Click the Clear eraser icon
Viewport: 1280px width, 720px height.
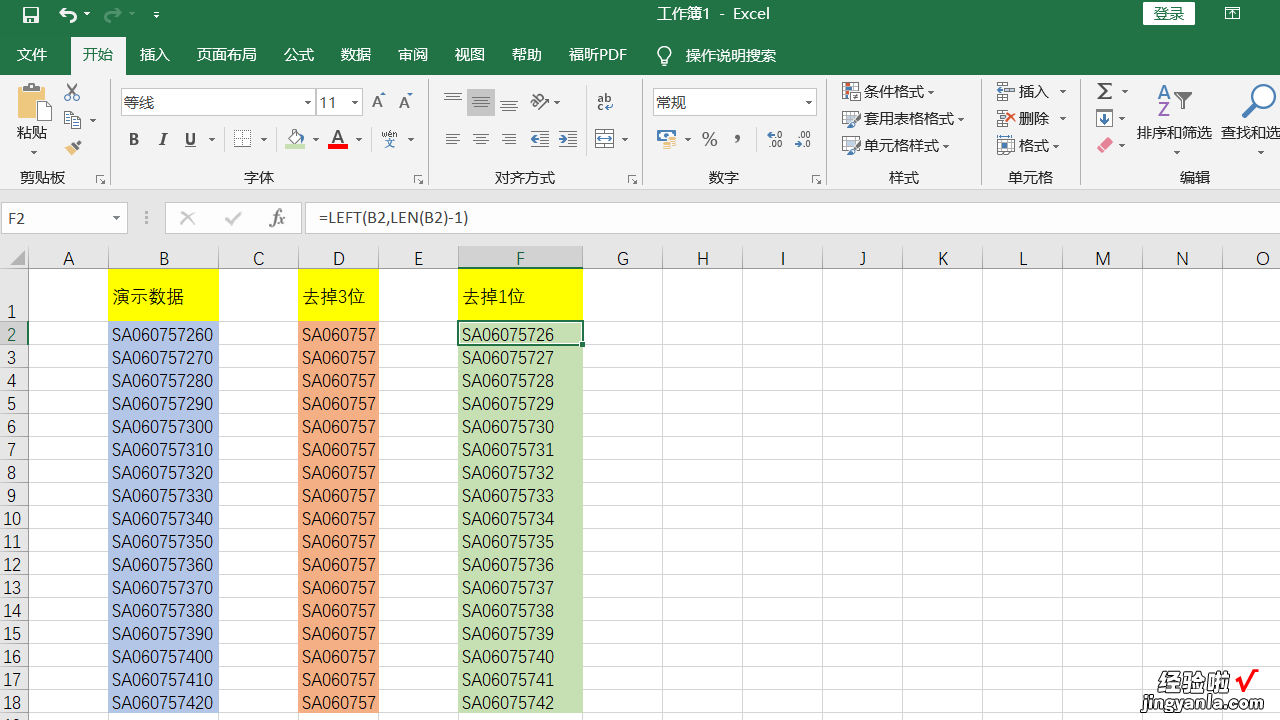click(x=1105, y=145)
